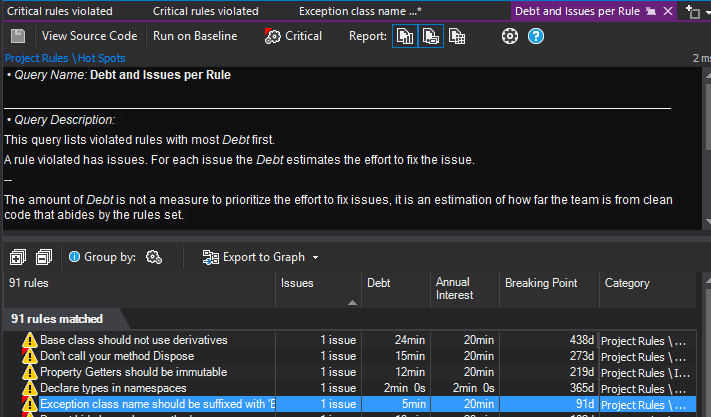Screen dimensions: 711x417
Task: Click Export to Graph button
Action: coord(254,257)
